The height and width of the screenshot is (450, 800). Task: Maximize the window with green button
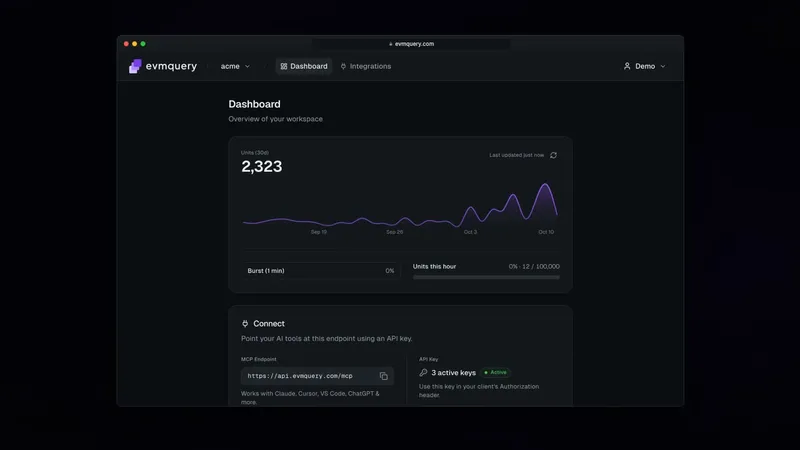[x=143, y=44]
